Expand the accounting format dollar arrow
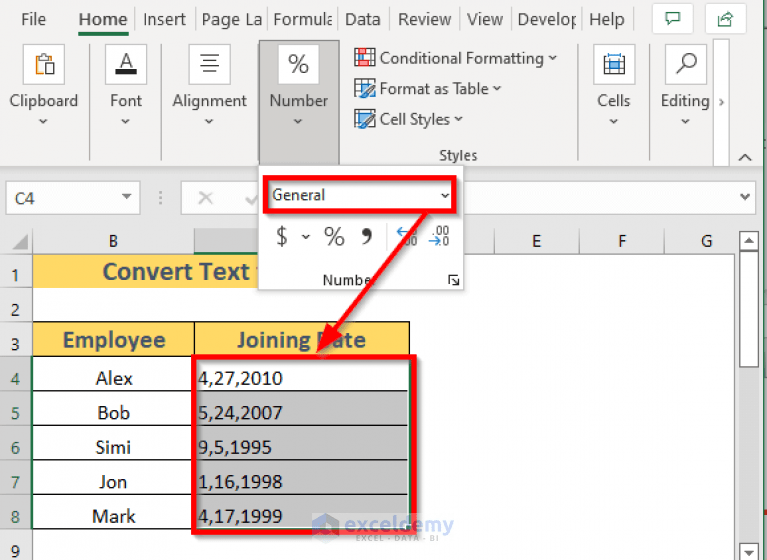Image resolution: width=767 pixels, height=560 pixels. [306, 237]
